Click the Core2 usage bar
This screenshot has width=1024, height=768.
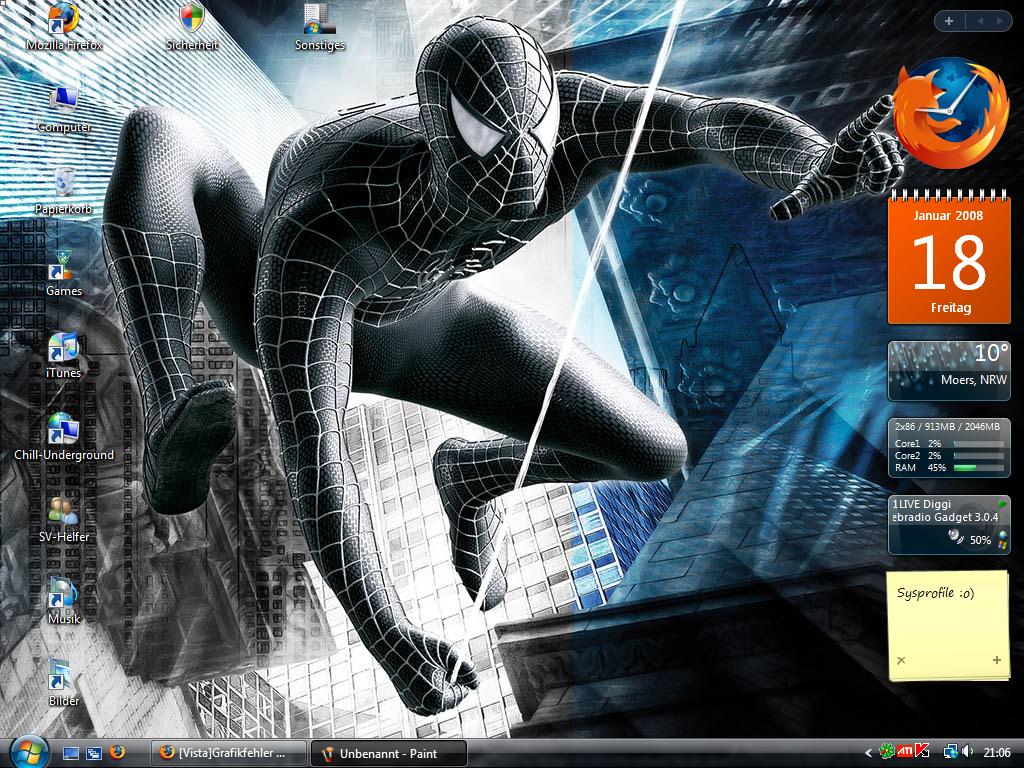pyautogui.click(x=978, y=456)
